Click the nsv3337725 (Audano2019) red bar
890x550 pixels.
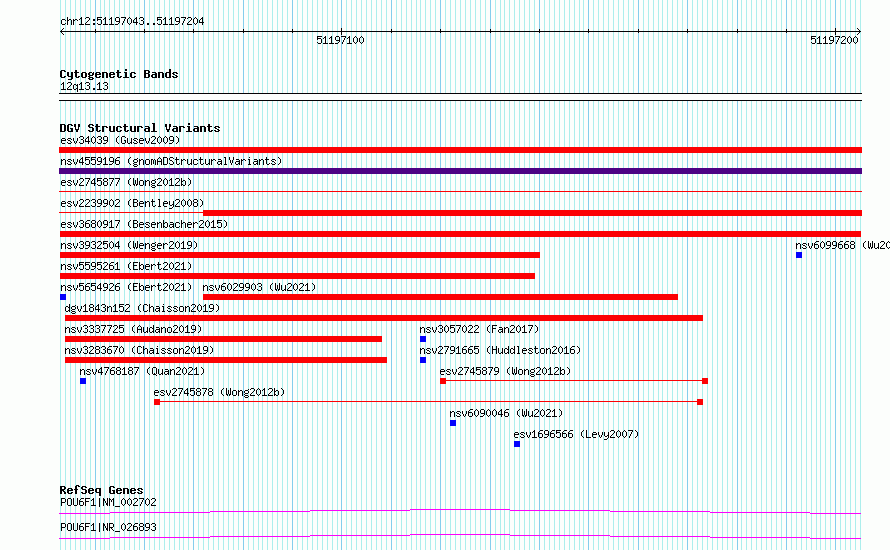coord(223,339)
